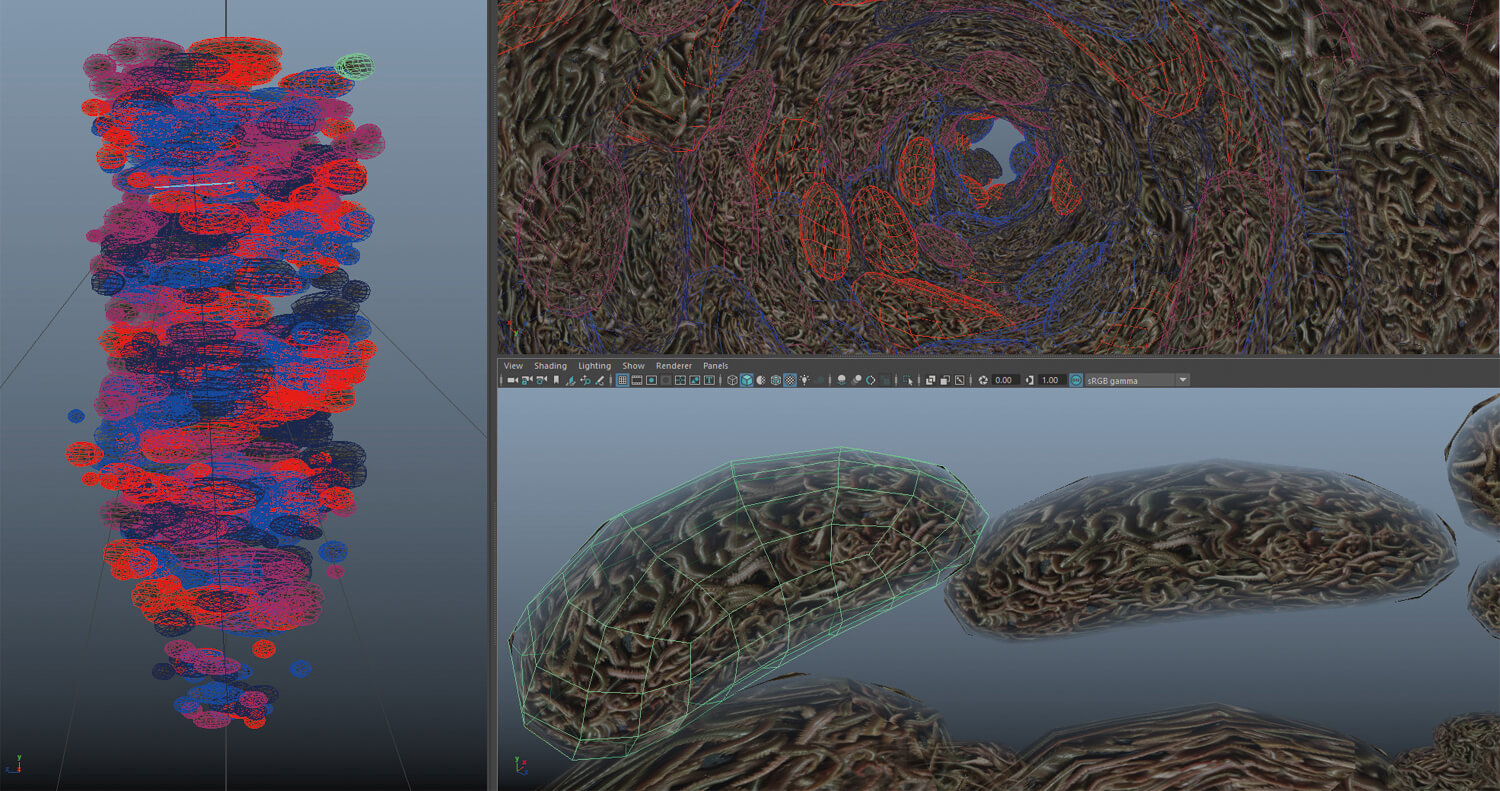Toggle smooth shade all mode
This screenshot has height=791, width=1500.
pyautogui.click(x=746, y=380)
